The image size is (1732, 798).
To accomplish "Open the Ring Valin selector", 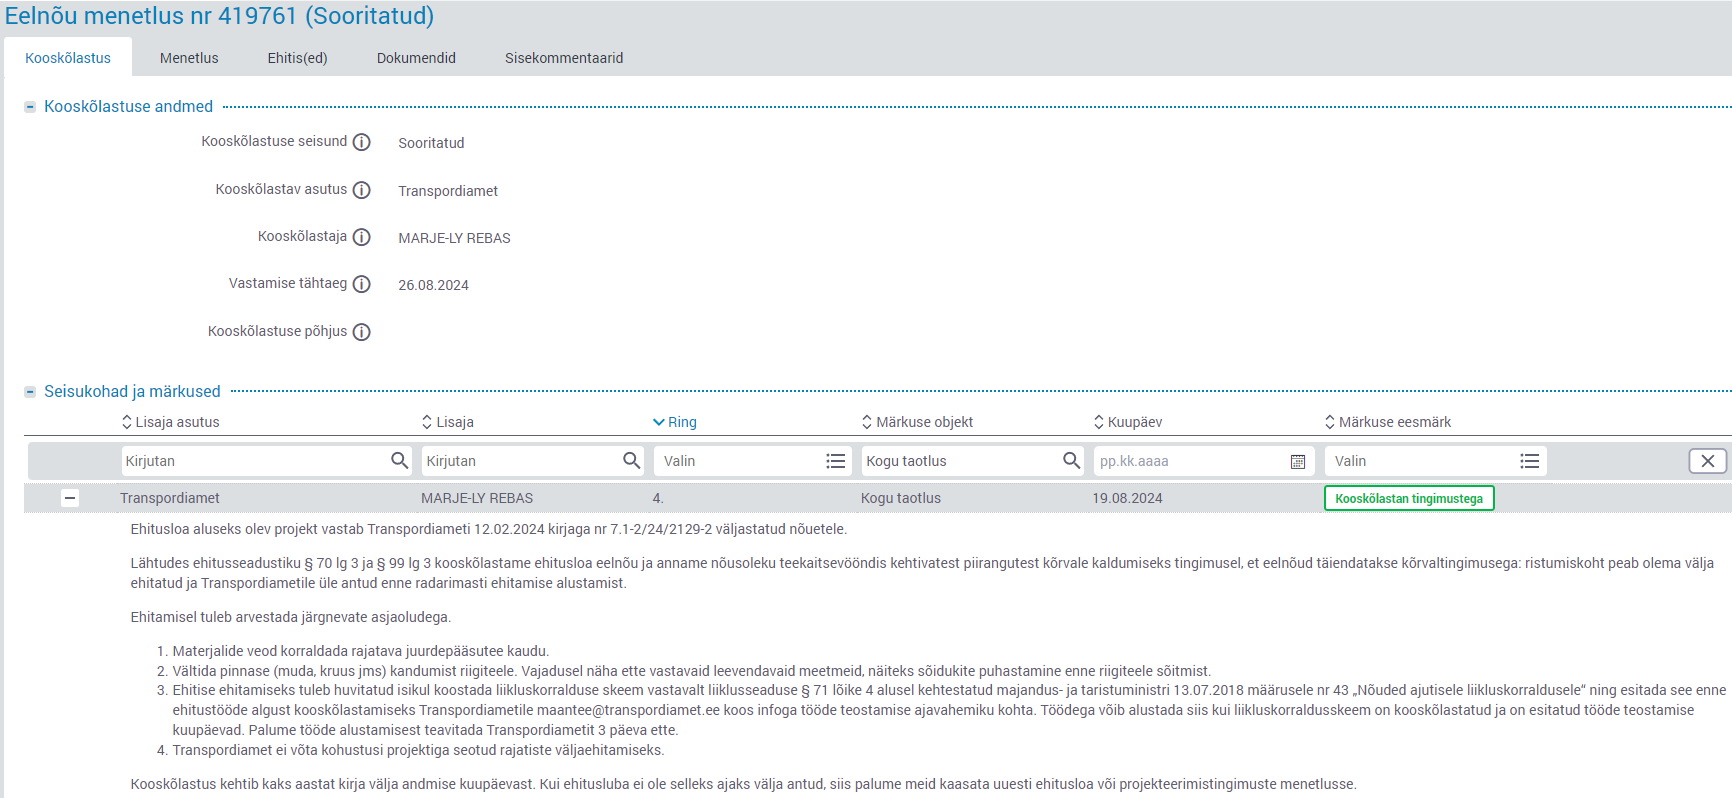I will (752, 461).
